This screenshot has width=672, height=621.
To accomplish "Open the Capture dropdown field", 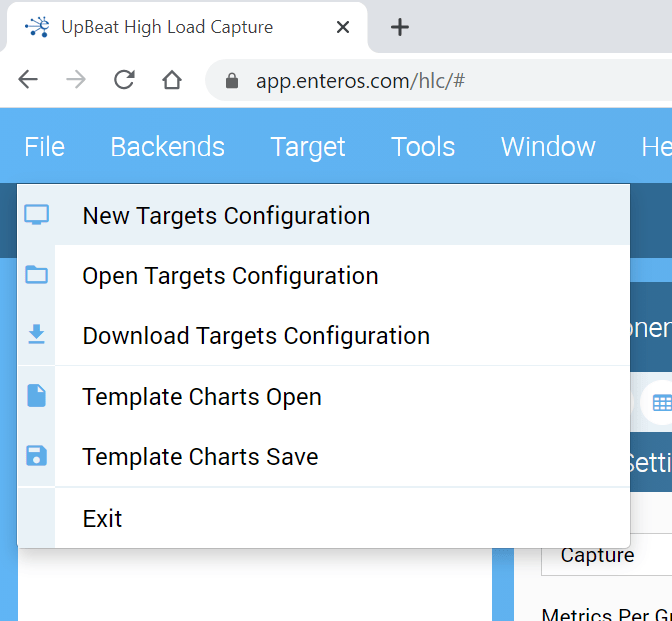I will pyautogui.click(x=605, y=557).
